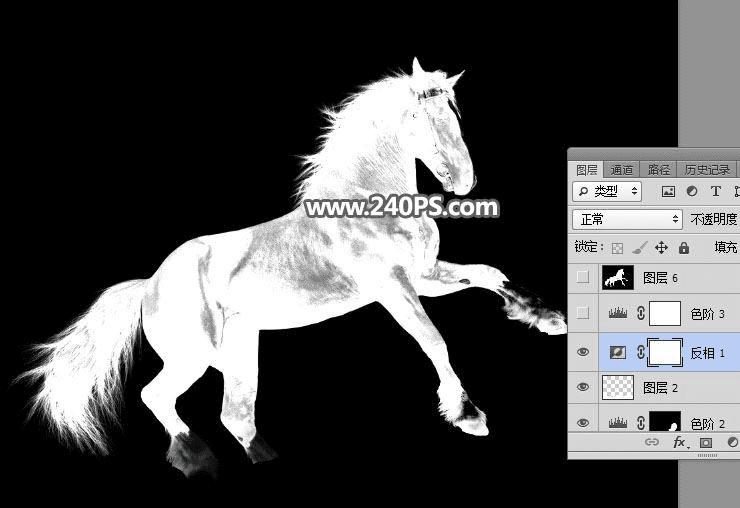This screenshot has height=508, width=740.
Task: Select layer name 反相 1
Action: coord(707,353)
